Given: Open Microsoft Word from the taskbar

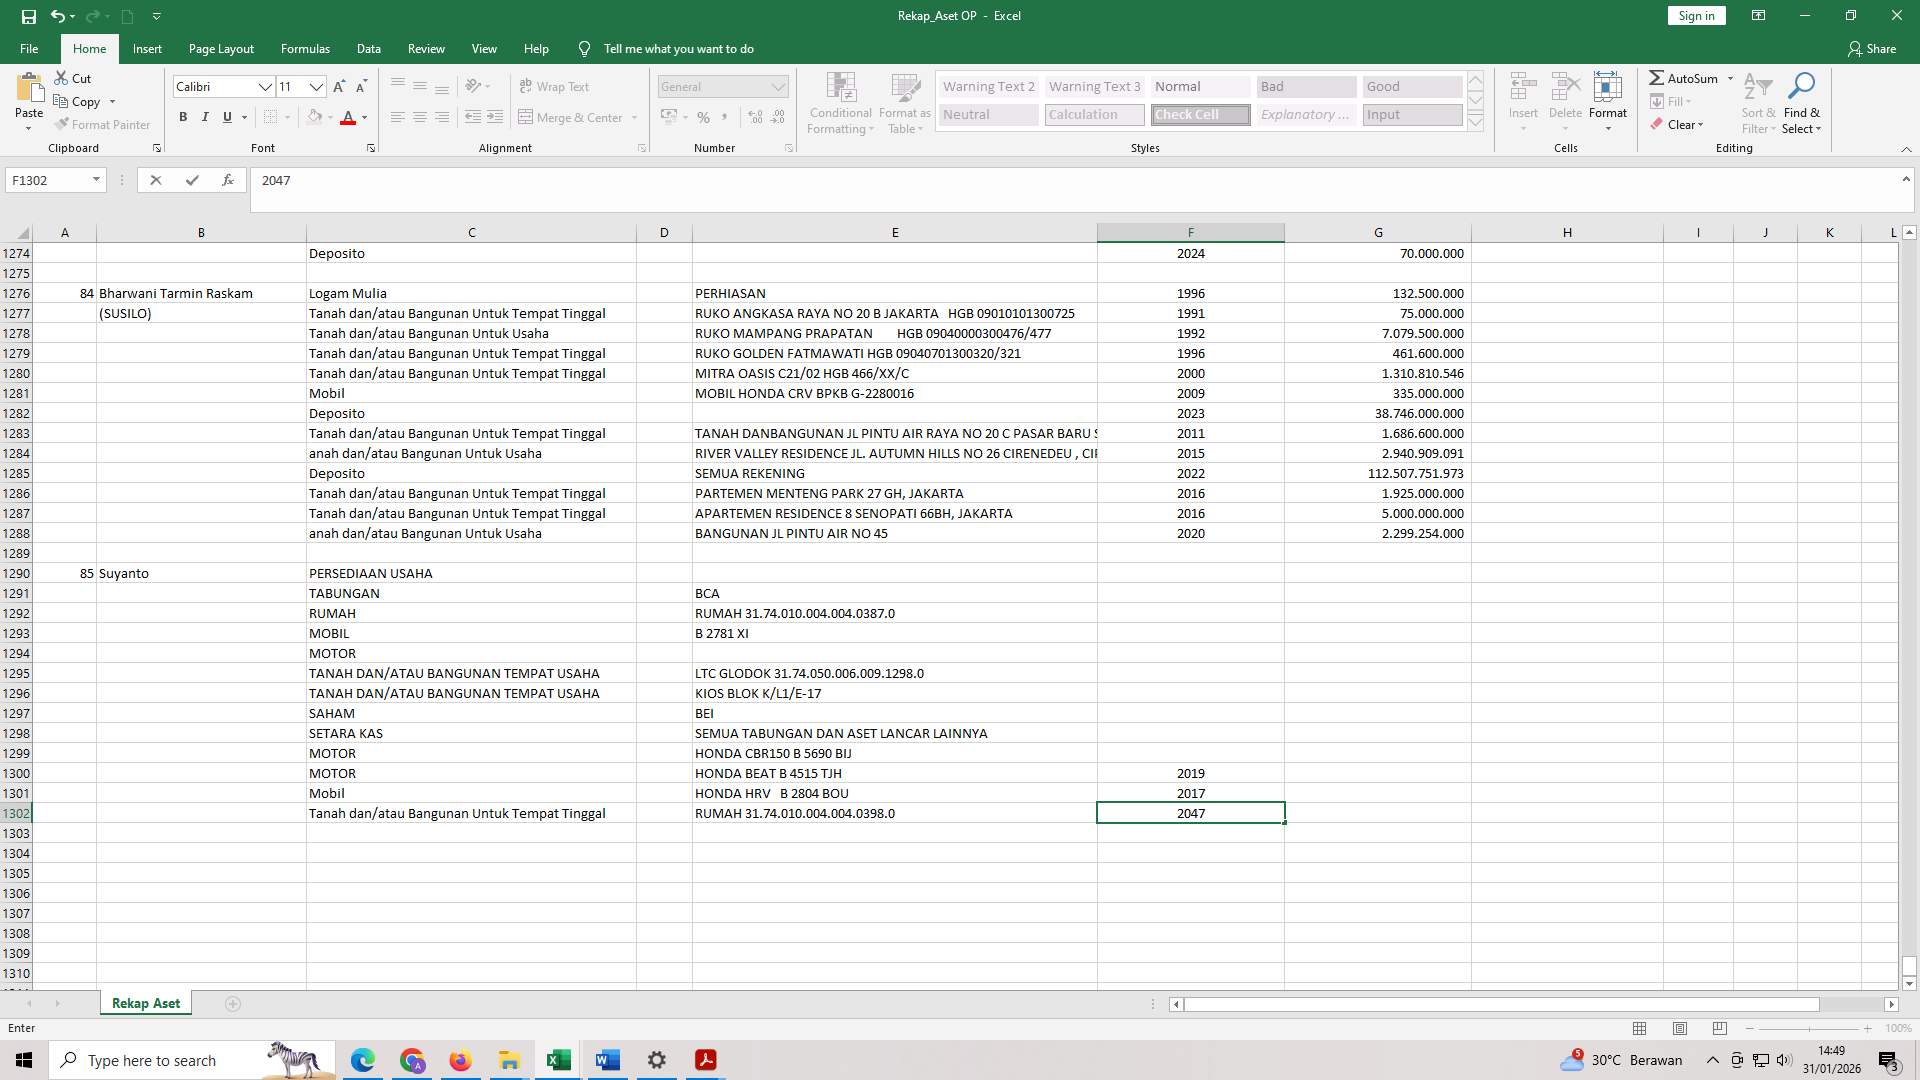Looking at the screenshot, I should tap(607, 1059).
